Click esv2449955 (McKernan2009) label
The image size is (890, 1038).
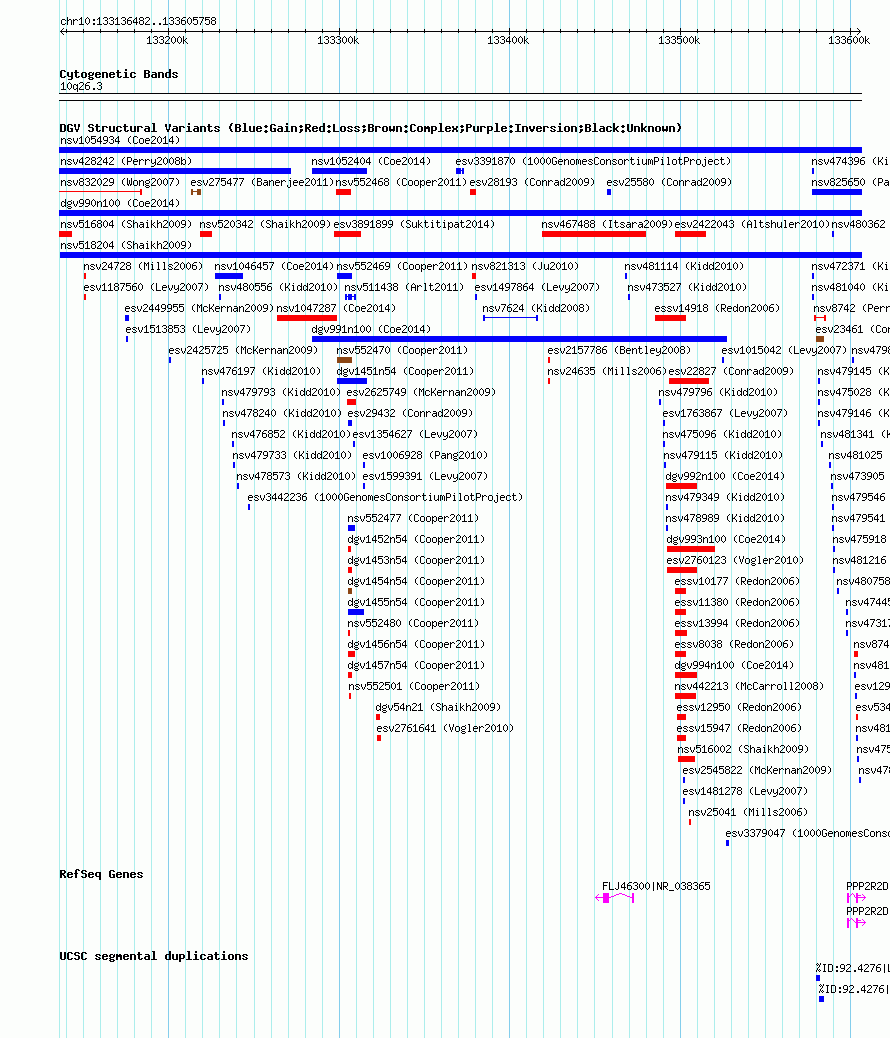[199, 308]
